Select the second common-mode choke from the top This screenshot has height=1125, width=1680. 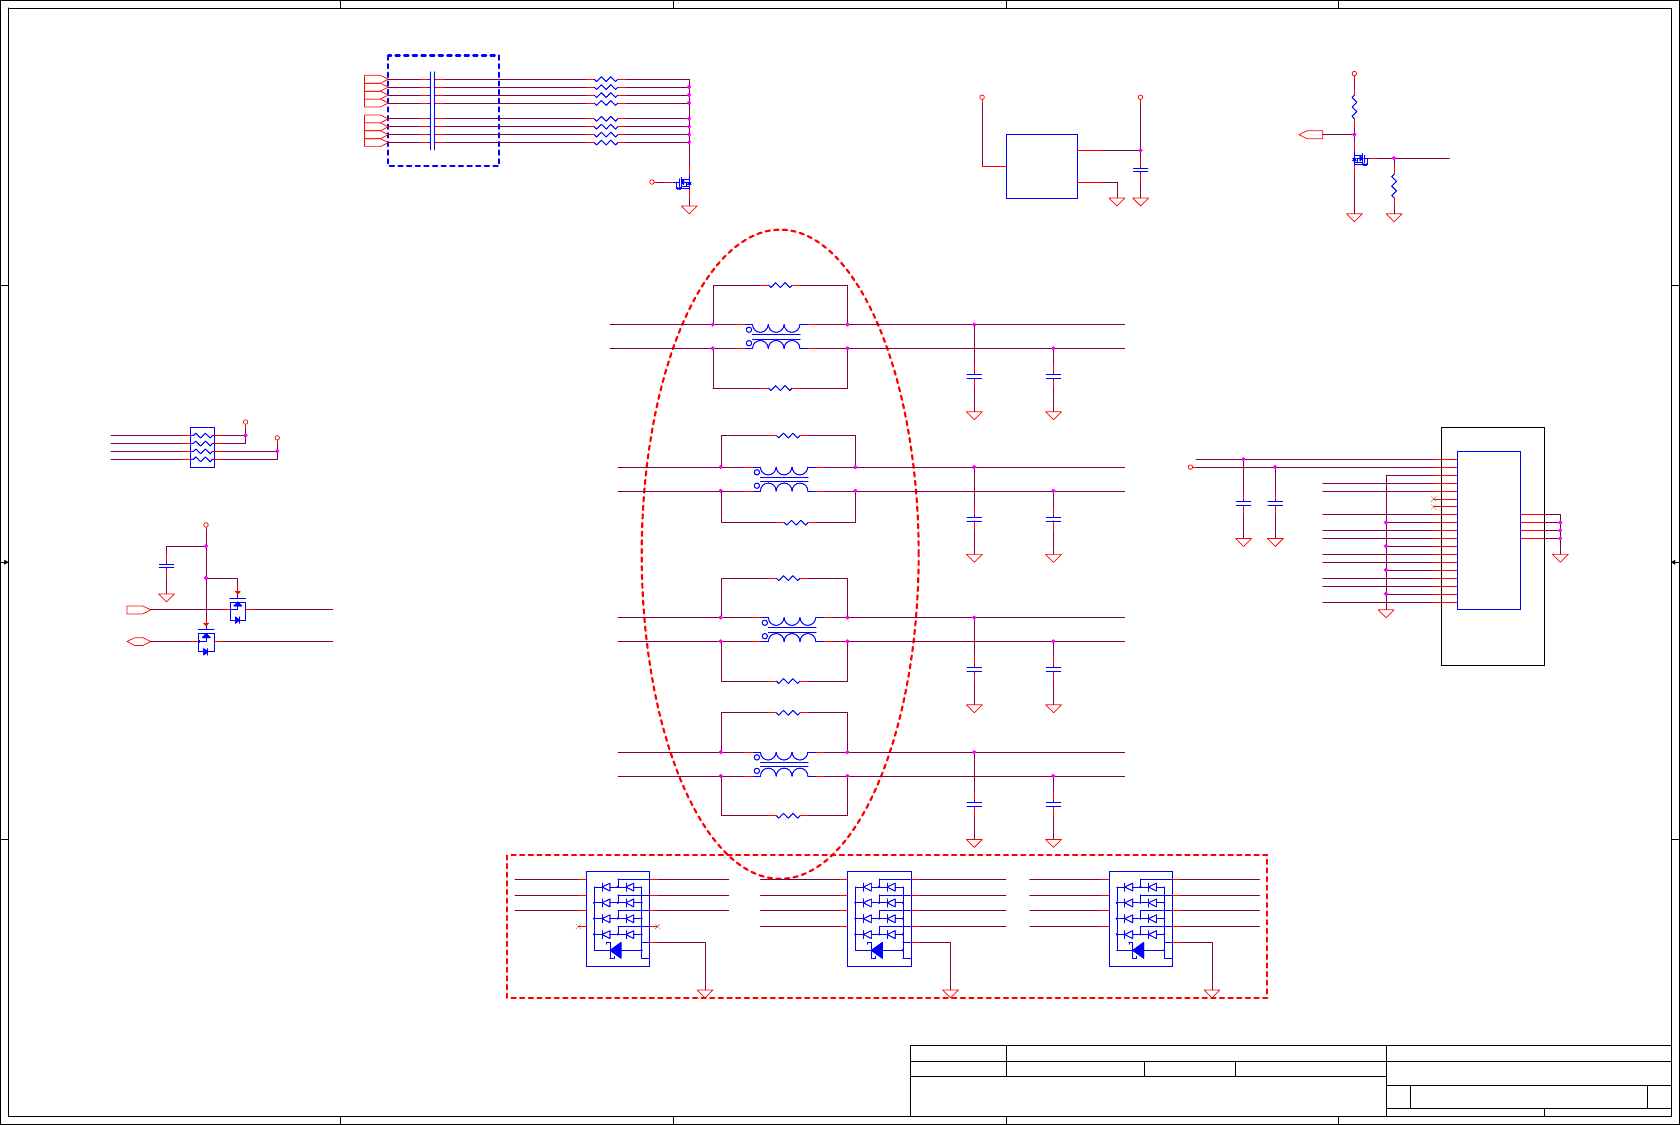(x=782, y=479)
